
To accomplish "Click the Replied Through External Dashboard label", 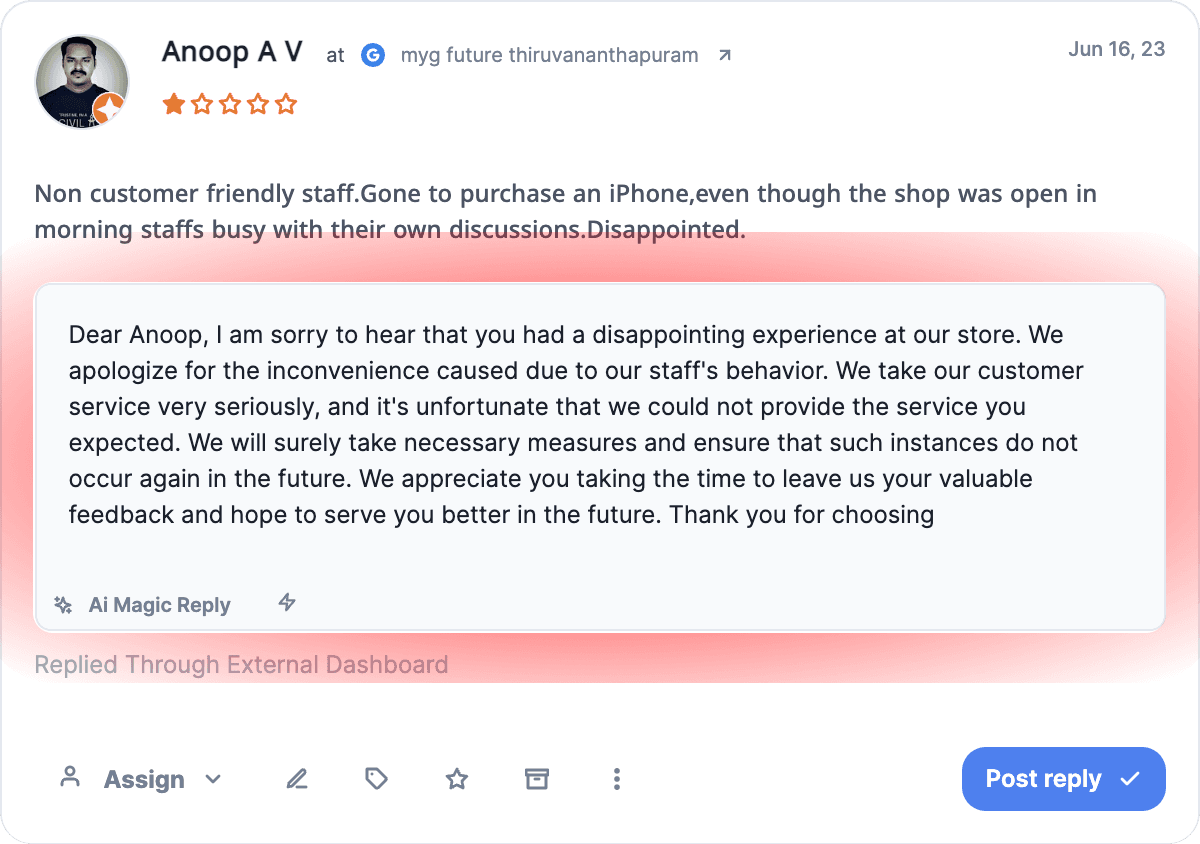I will pos(240,664).
